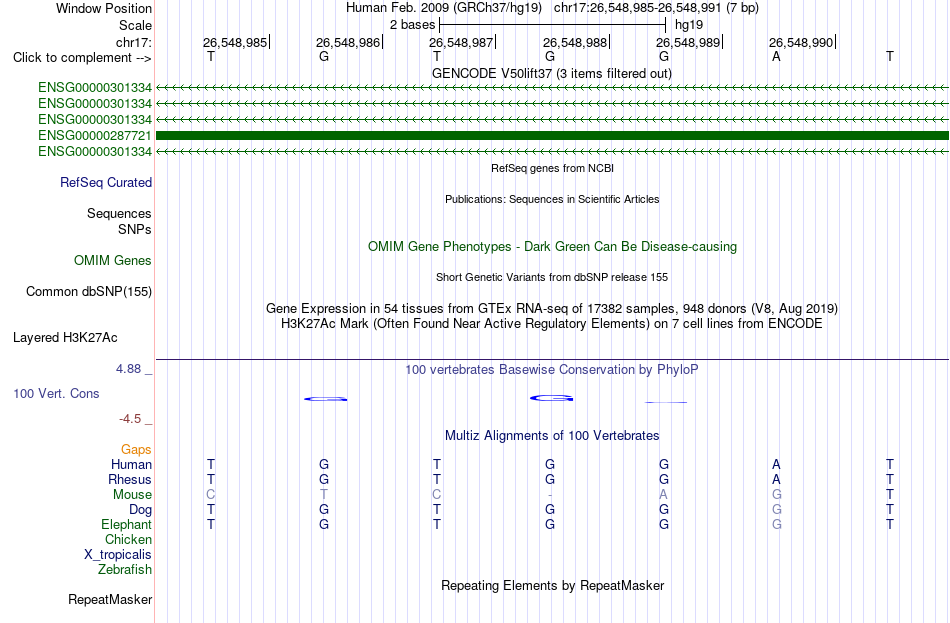Click the hg19 text beside the scale bar

[689, 25]
